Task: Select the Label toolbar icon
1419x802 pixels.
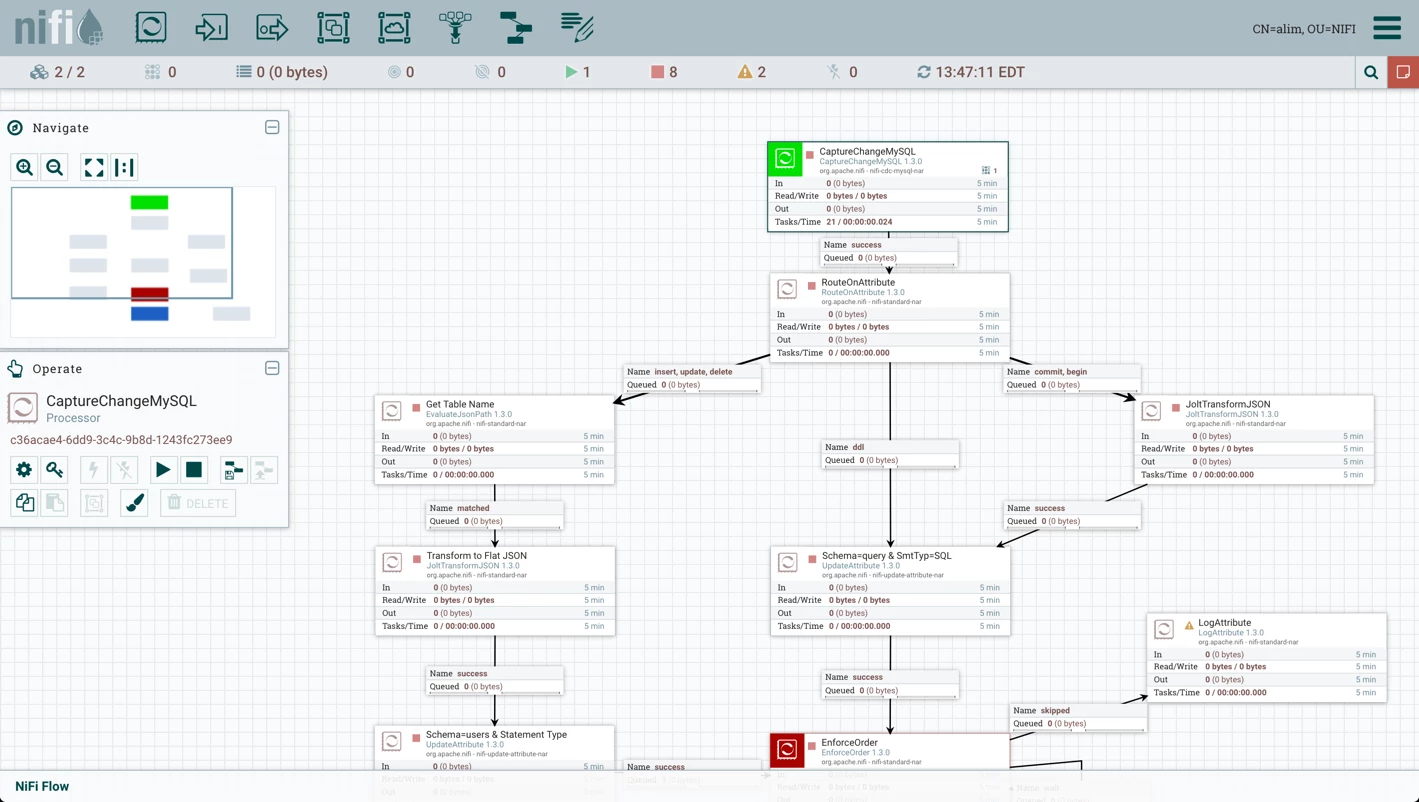Action: pyautogui.click(x=577, y=27)
